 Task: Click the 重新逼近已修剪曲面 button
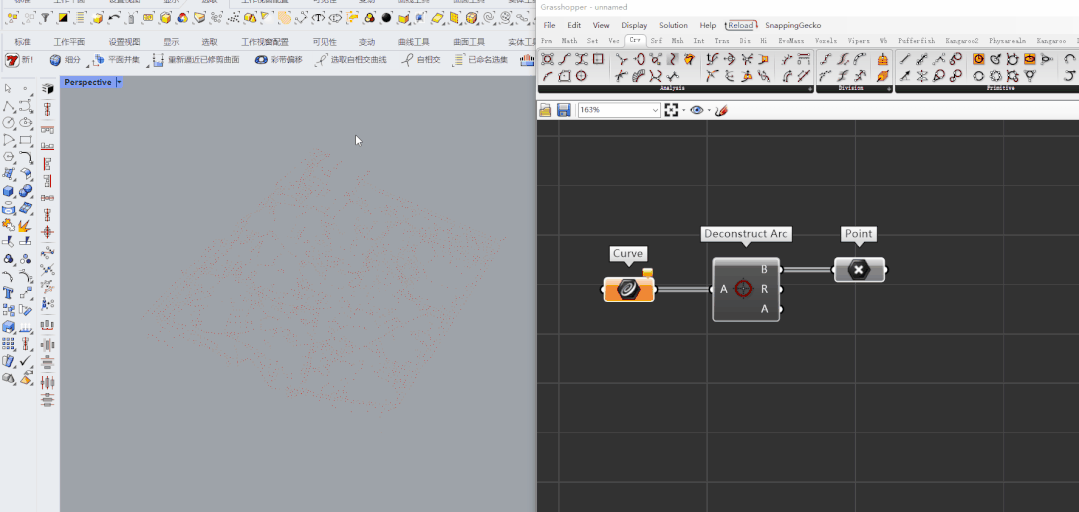pos(197,60)
